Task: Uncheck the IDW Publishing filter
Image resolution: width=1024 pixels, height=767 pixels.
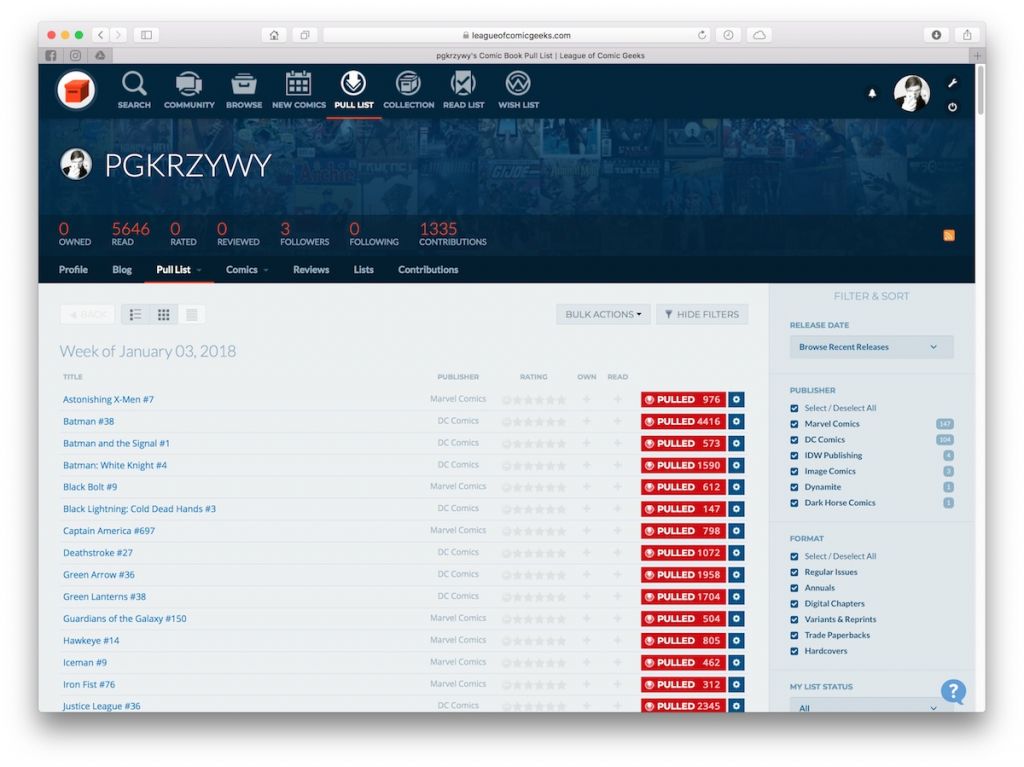Action: (x=794, y=455)
